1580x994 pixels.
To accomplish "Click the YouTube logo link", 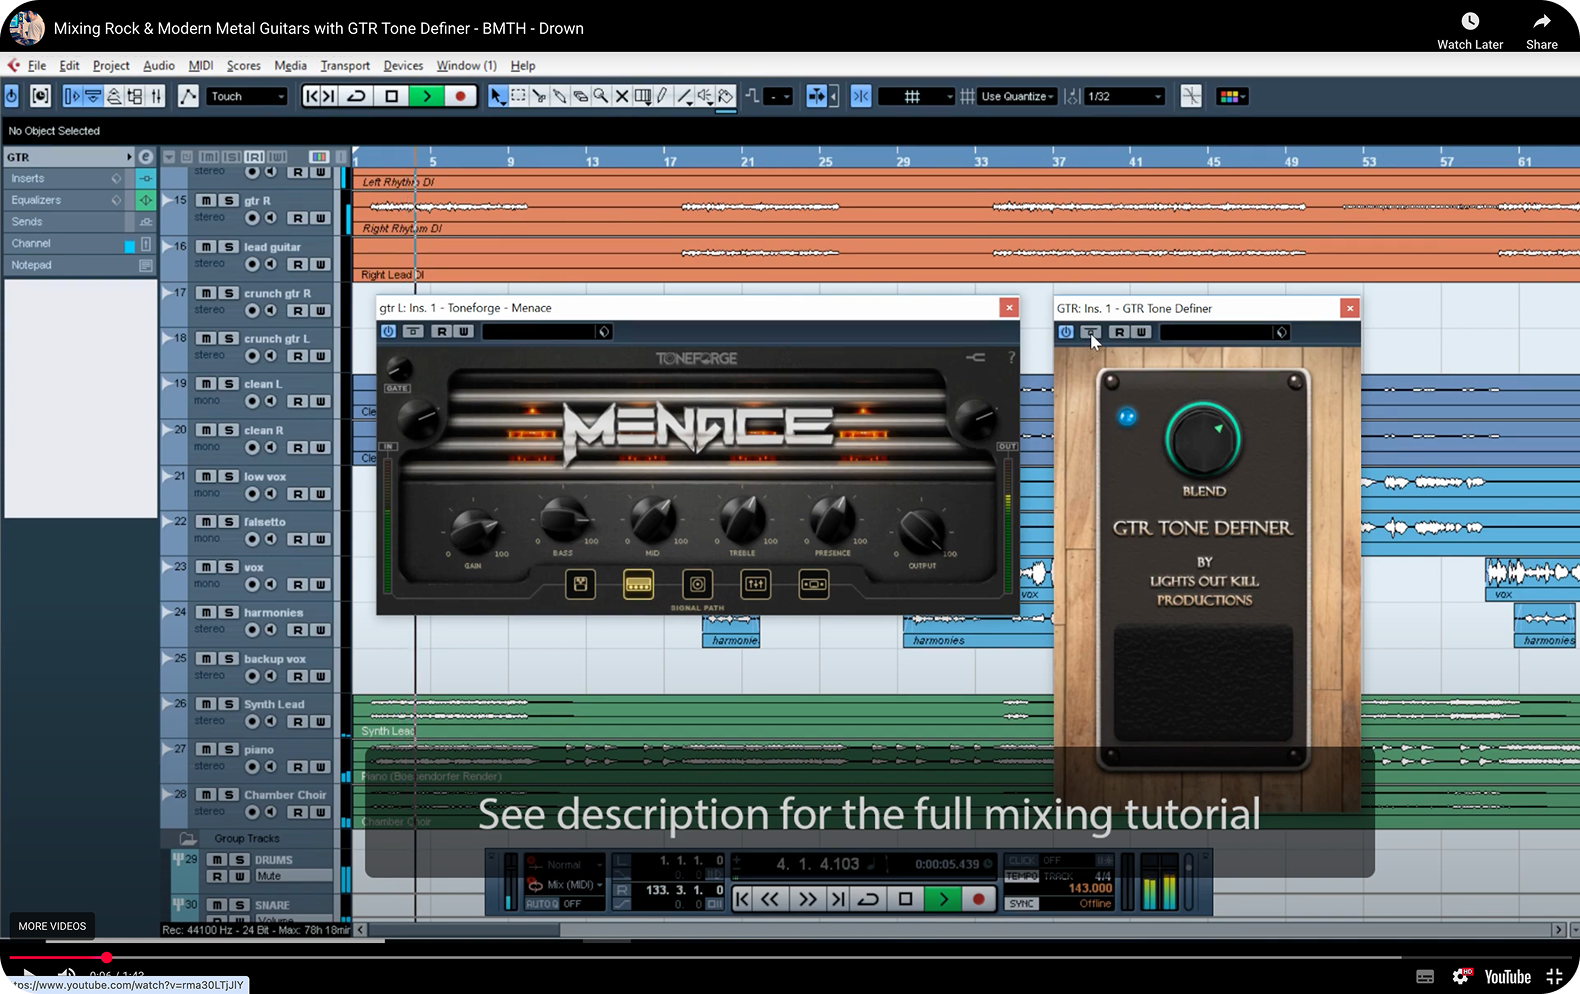I will 1508,977.
